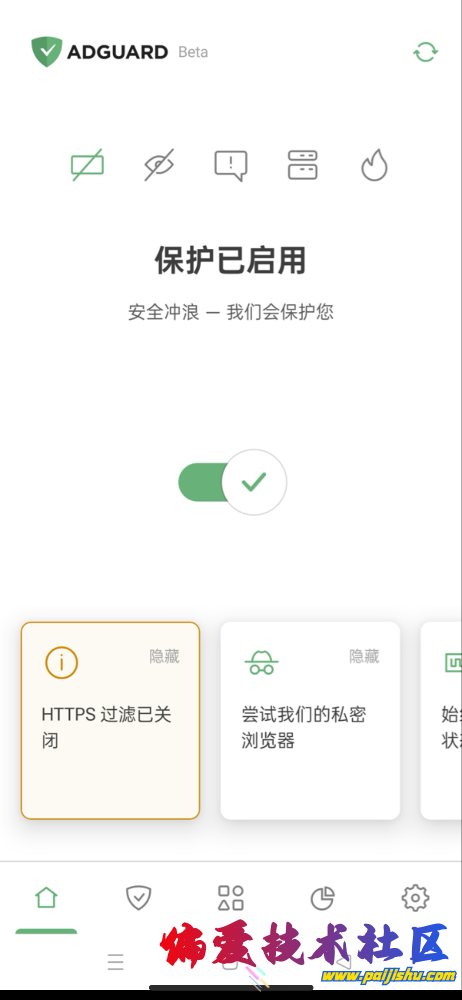Hide the private browser card
Viewport: 462px width, 1000px height.
point(364,656)
